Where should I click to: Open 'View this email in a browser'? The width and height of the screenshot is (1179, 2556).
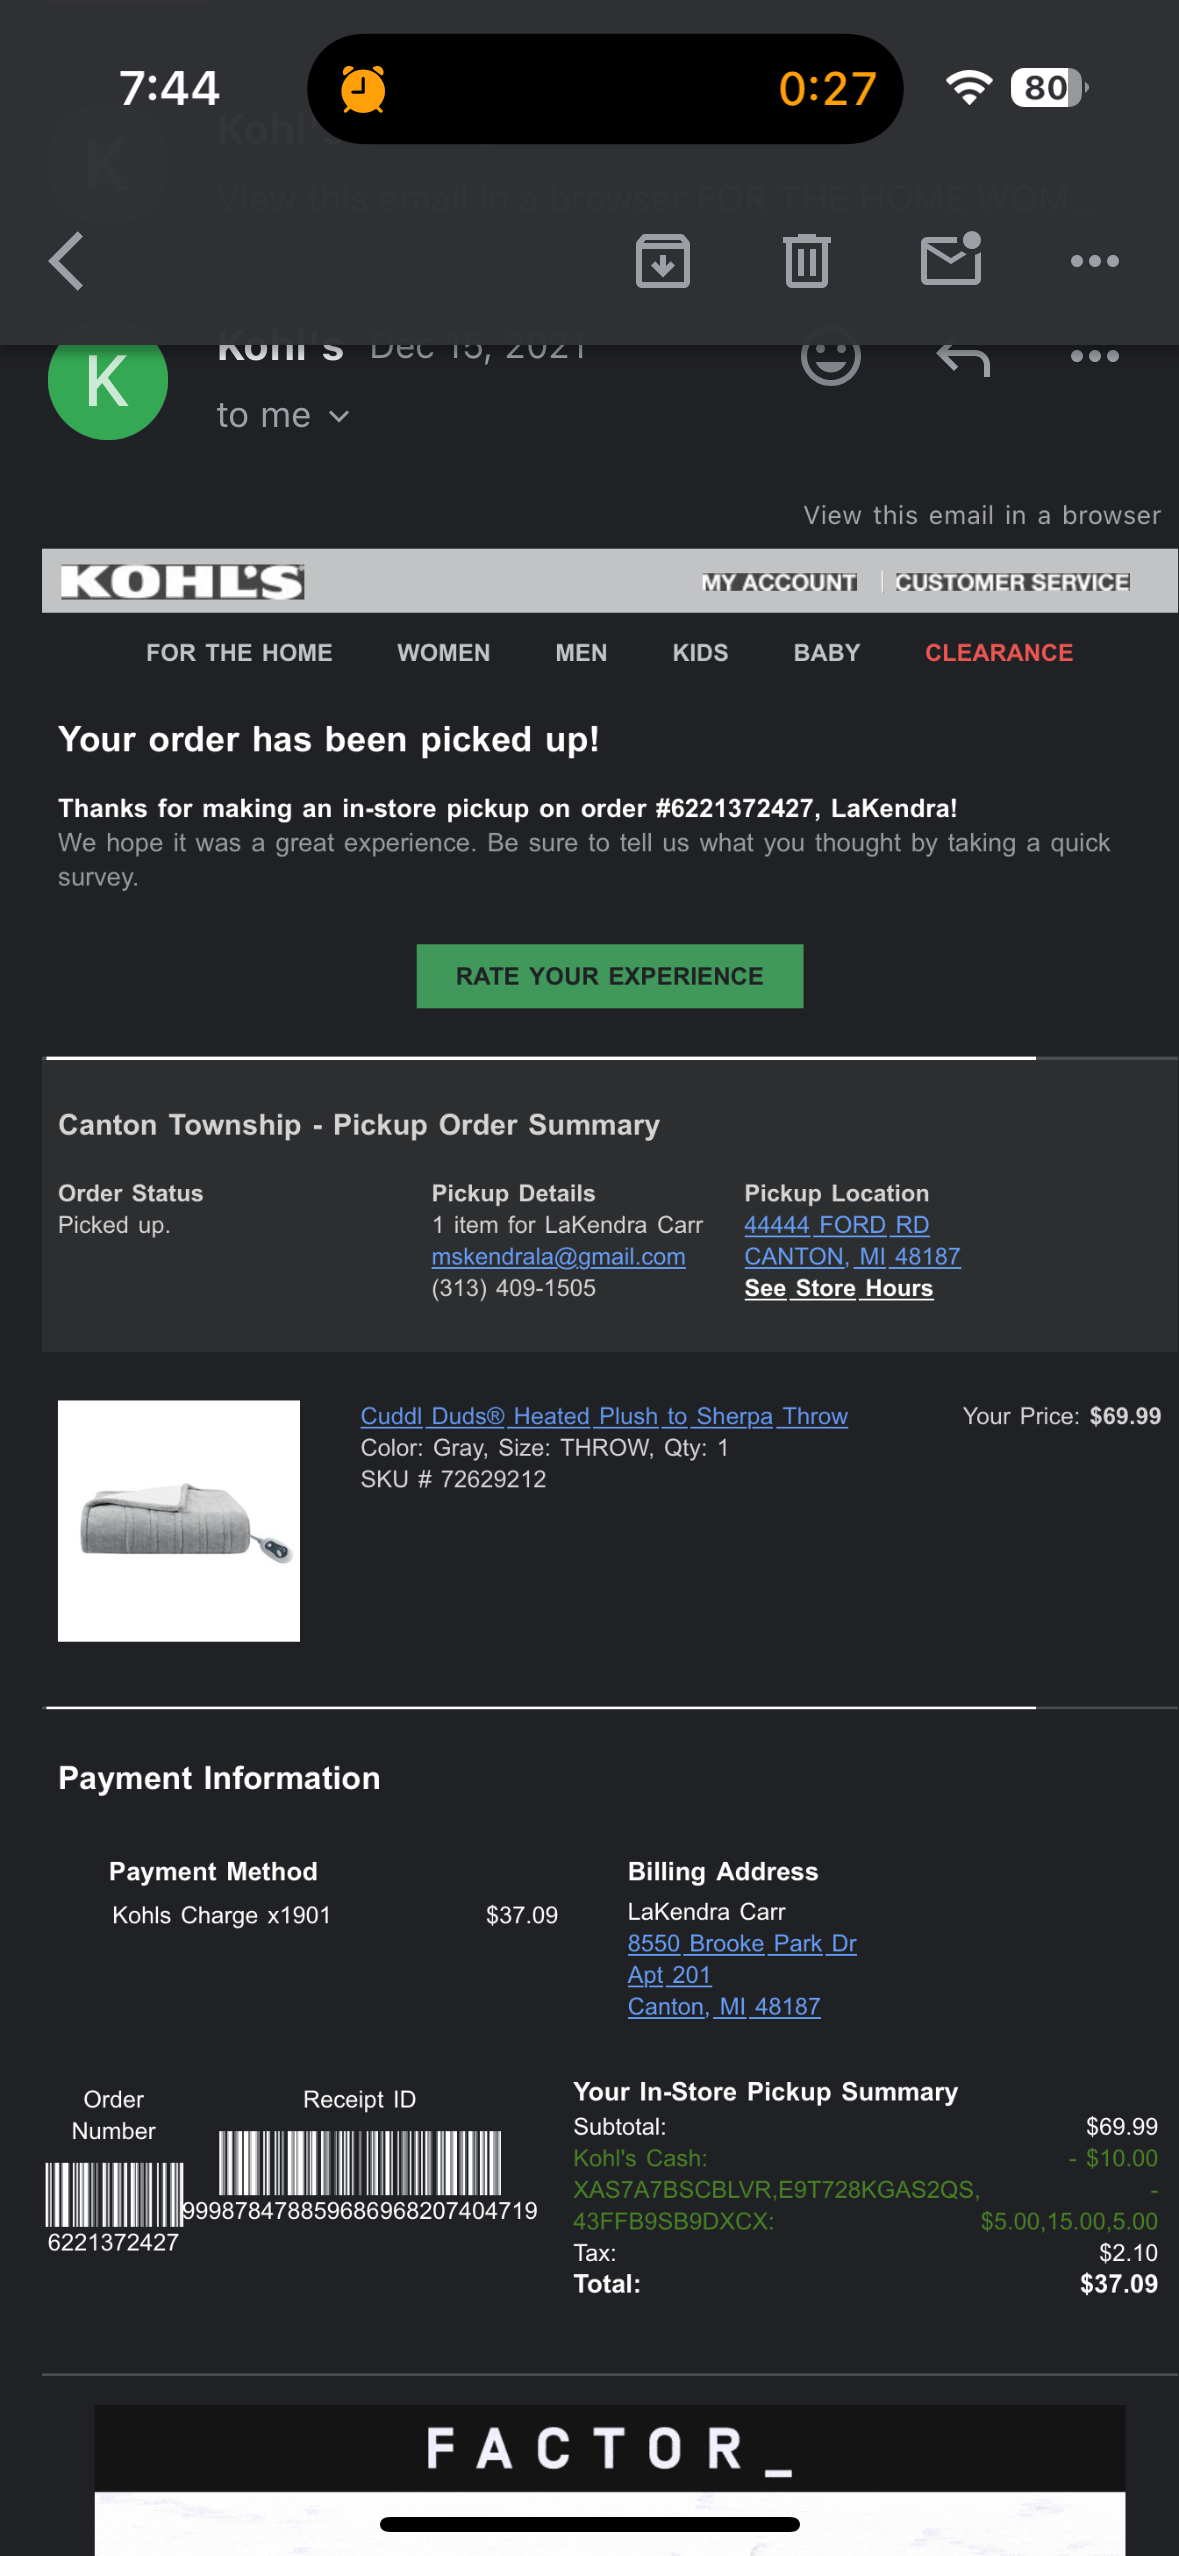click(x=981, y=515)
